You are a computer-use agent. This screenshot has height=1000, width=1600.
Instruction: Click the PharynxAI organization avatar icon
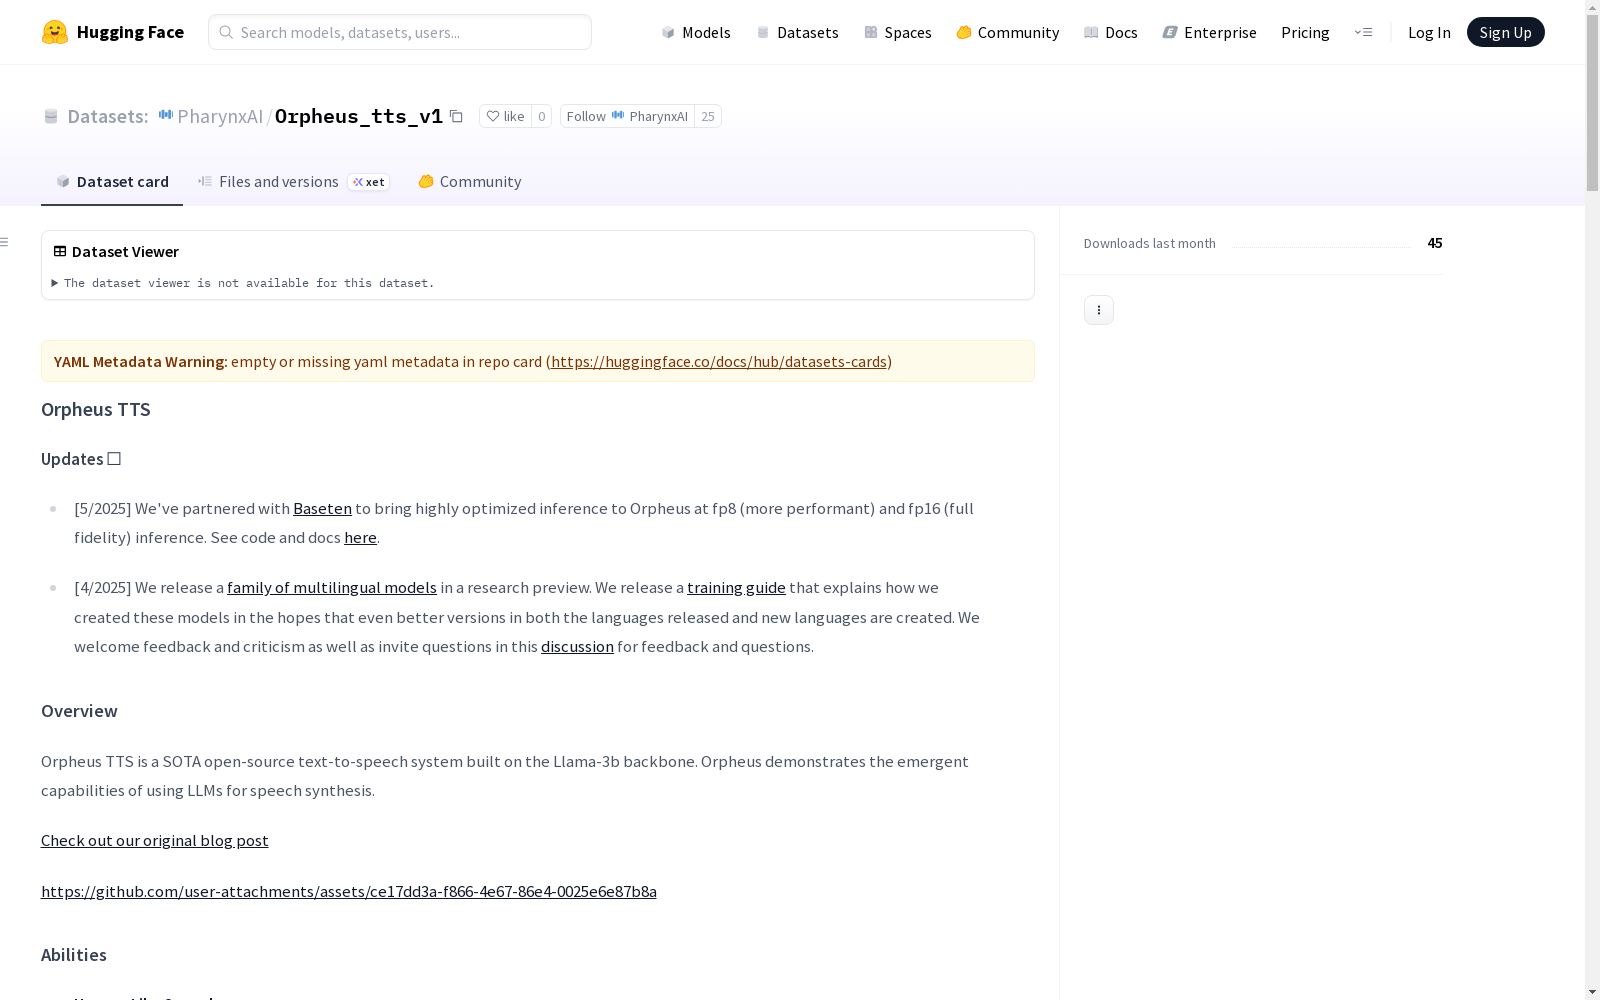click(x=166, y=116)
